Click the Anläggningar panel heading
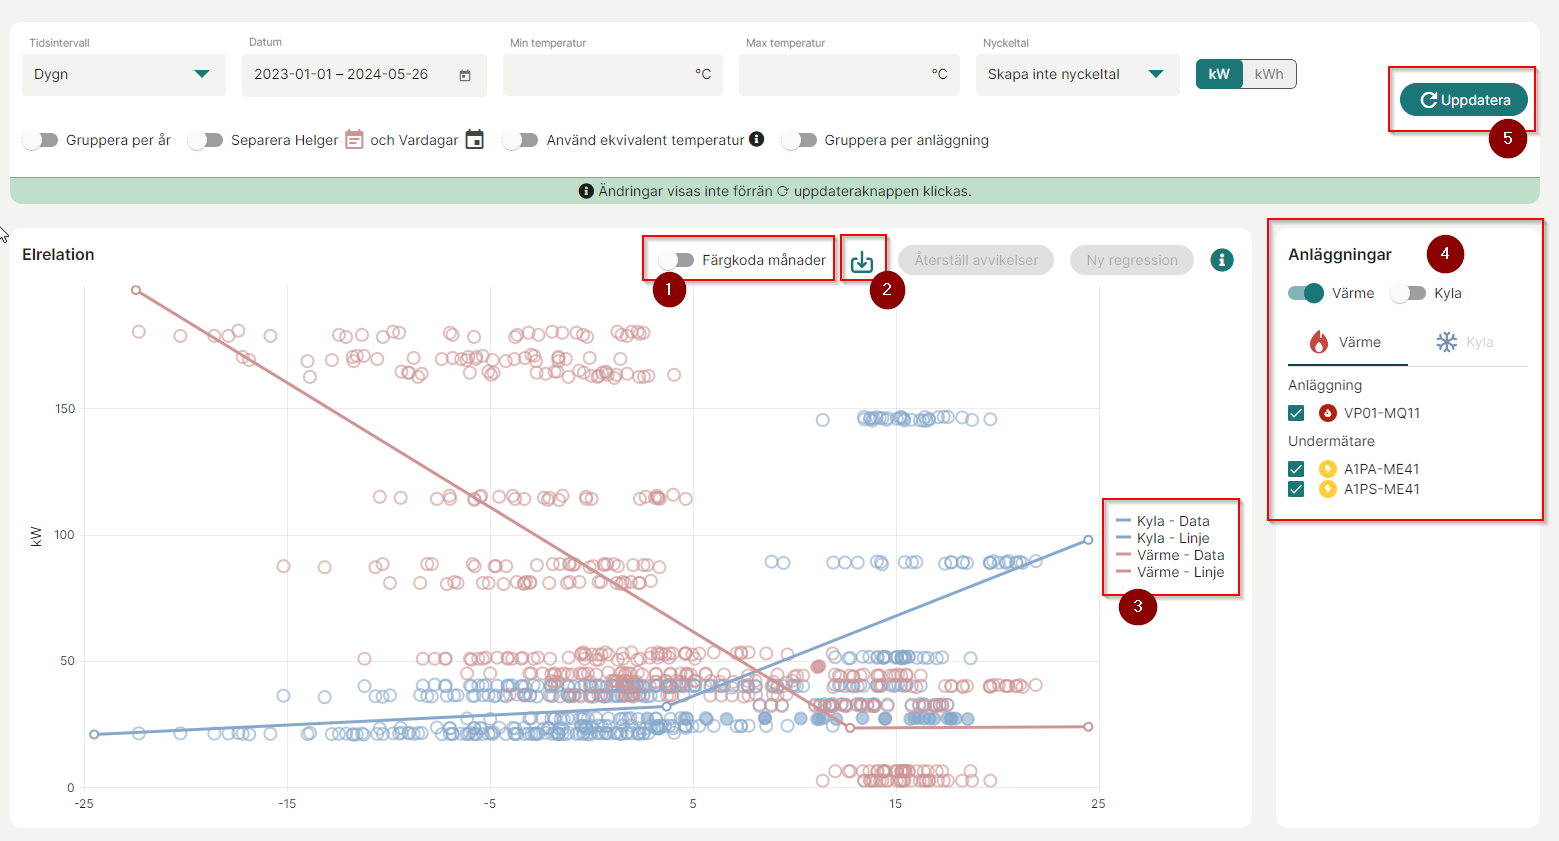This screenshot has height=841, width=1559. pos(1340,254)
